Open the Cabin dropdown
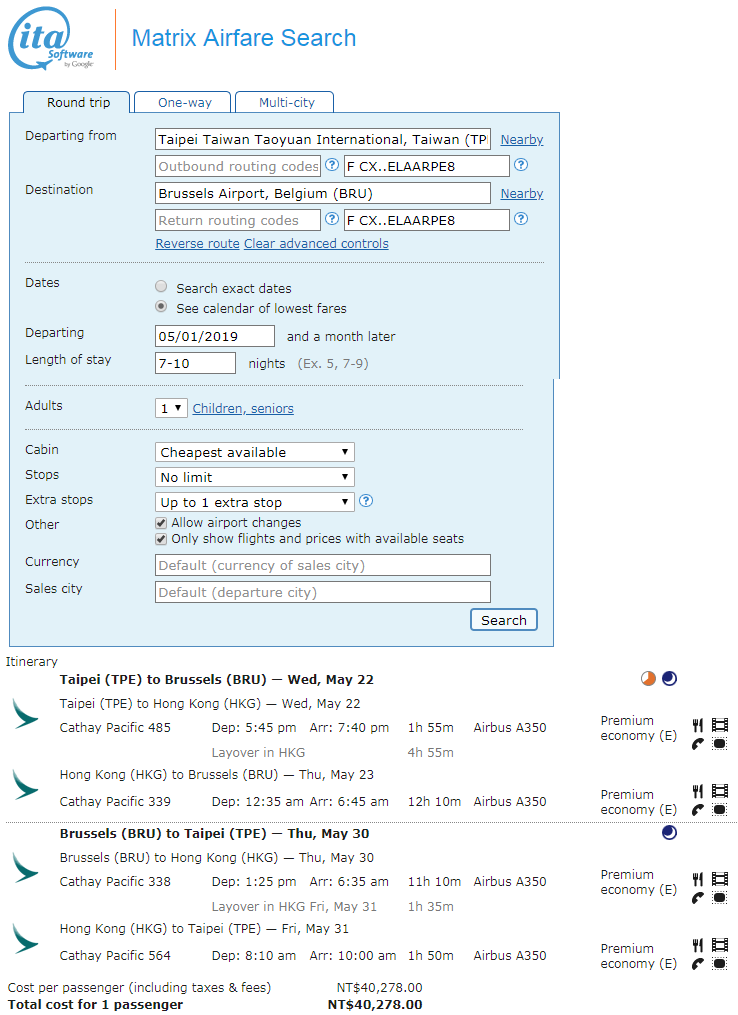Screen dimensions: 738x1015 pyautogui.click(x=254, y=452)
